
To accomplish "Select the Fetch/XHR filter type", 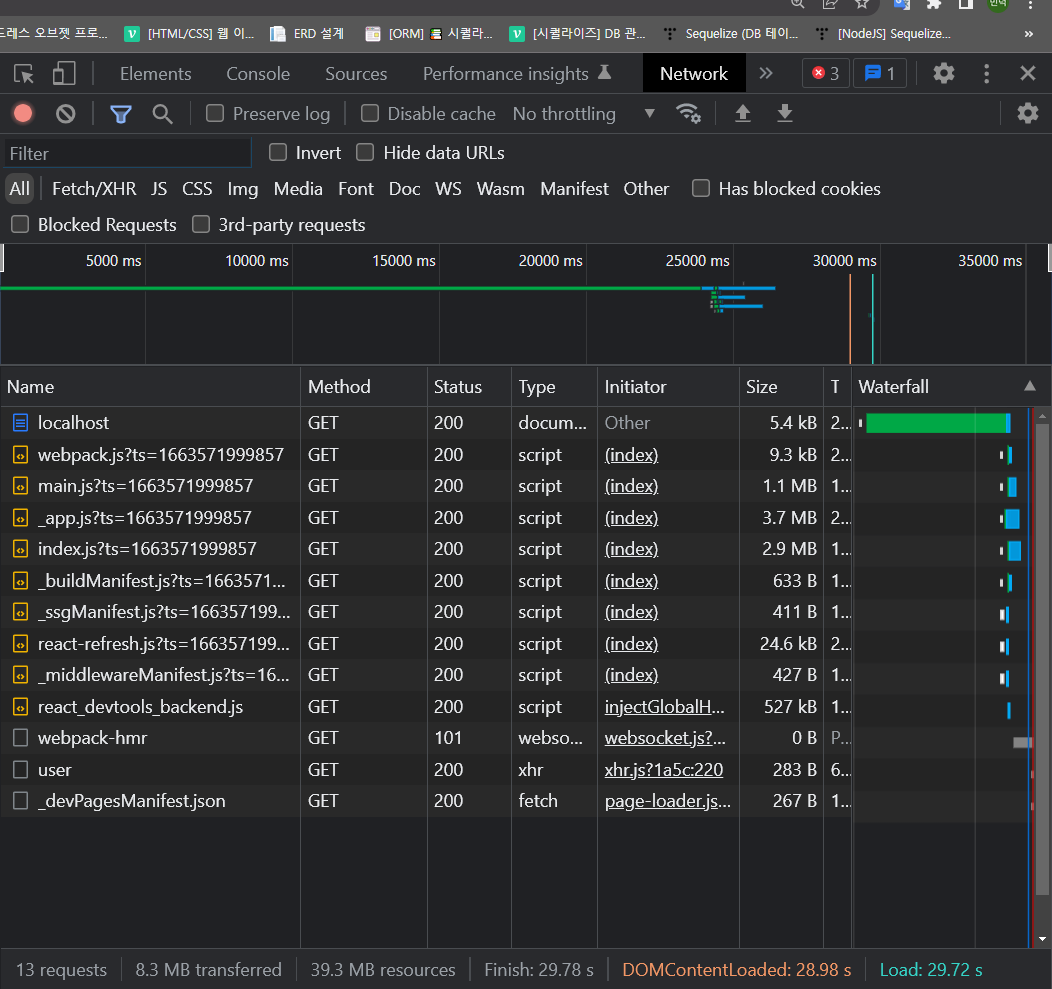I will point(94,189).
